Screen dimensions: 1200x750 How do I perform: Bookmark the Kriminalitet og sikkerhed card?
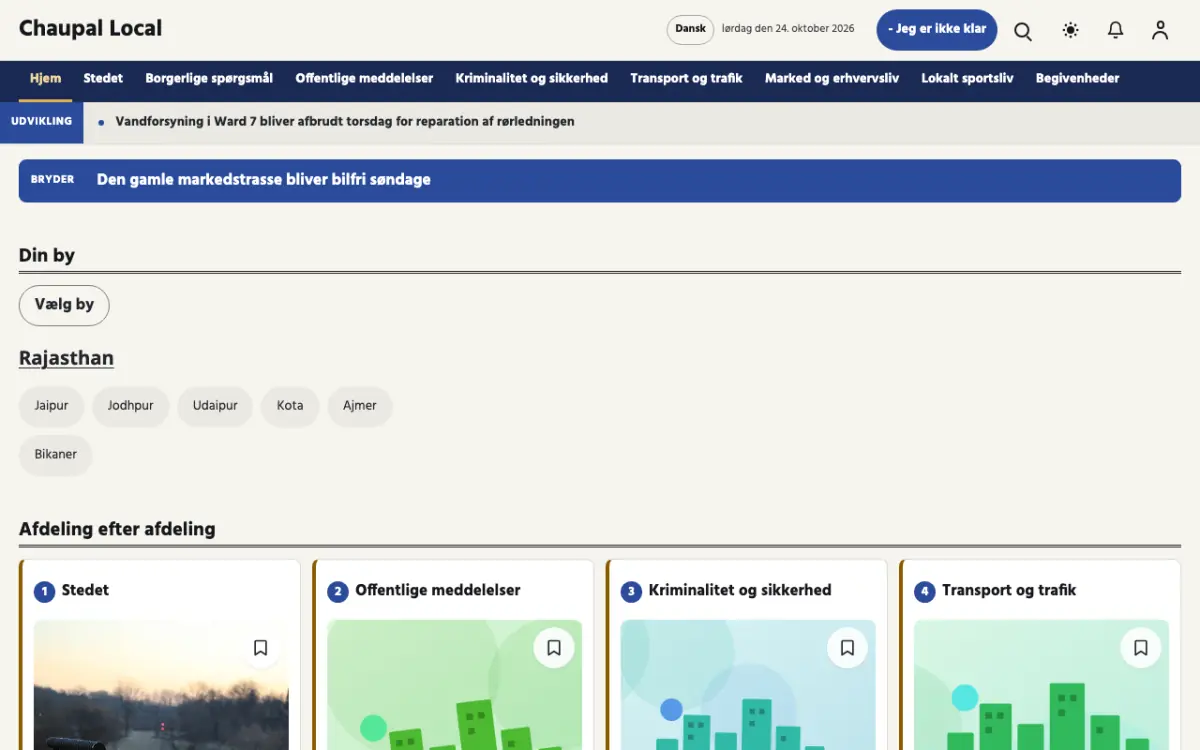tap(847, 648)
